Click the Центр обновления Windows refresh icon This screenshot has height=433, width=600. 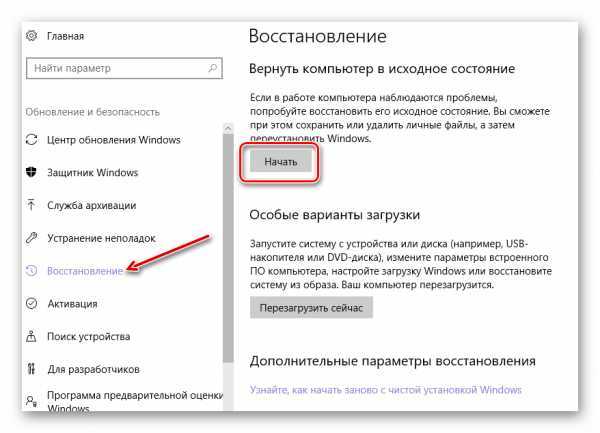(x=31, y=140)
